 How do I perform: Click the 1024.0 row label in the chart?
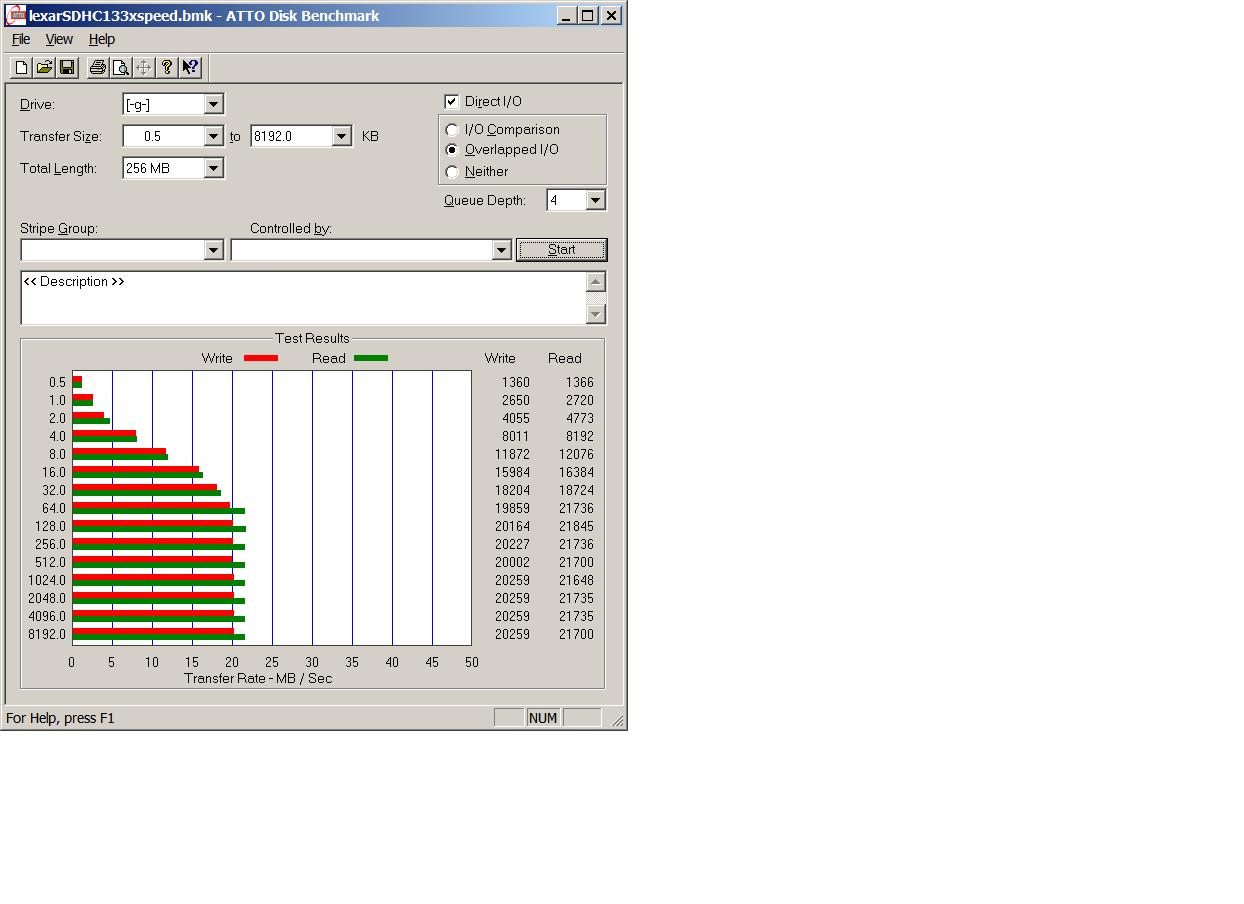tap(47, 580)
